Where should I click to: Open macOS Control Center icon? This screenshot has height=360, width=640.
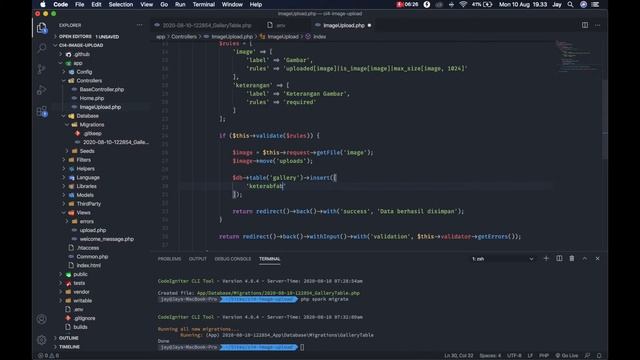(x=596, y=4)
